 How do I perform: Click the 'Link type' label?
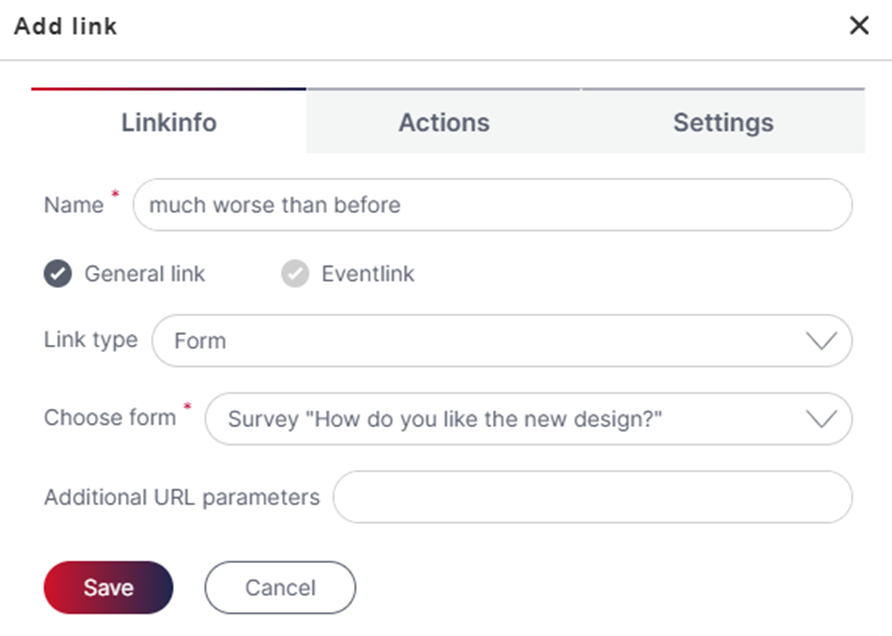coord(91,340)
